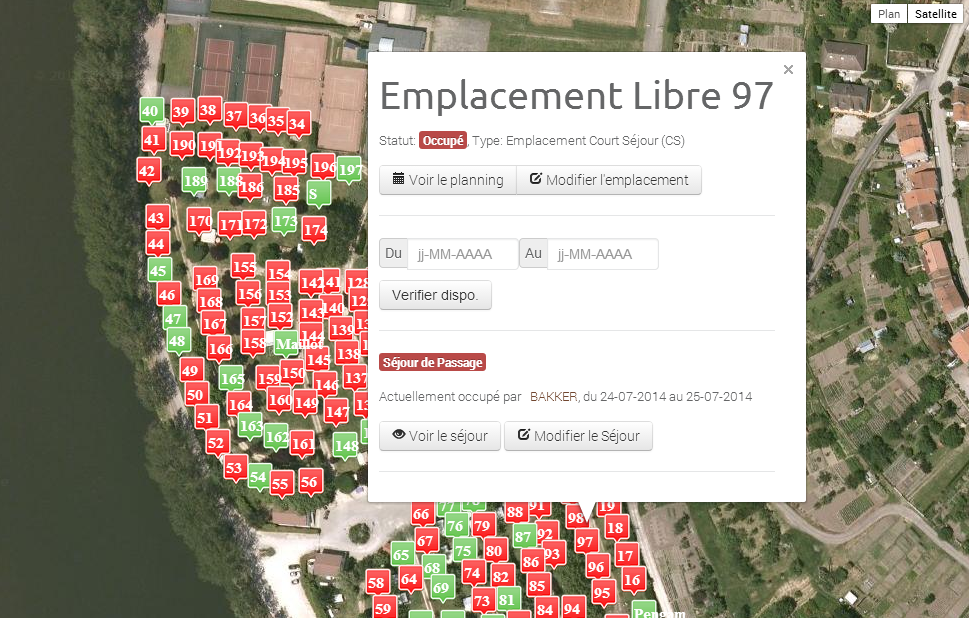The width and height of the screenshot is (969, 618).
Task: Click the "Verifier dispo." button
Action: pyautogui.click(x=435, y=295)
